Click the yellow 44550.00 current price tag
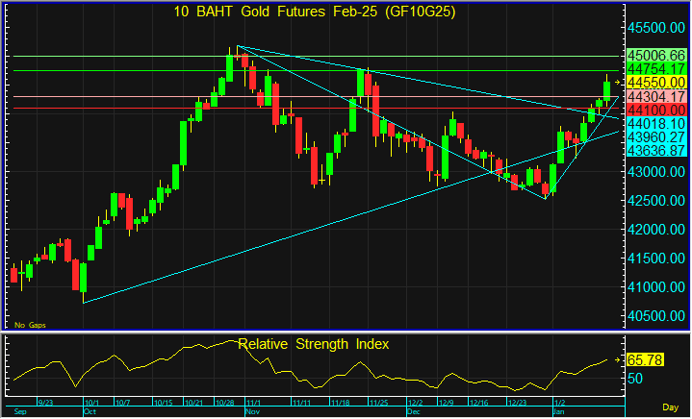The height and width of the screenshot is (419, 692). click(x=656, y=82)
